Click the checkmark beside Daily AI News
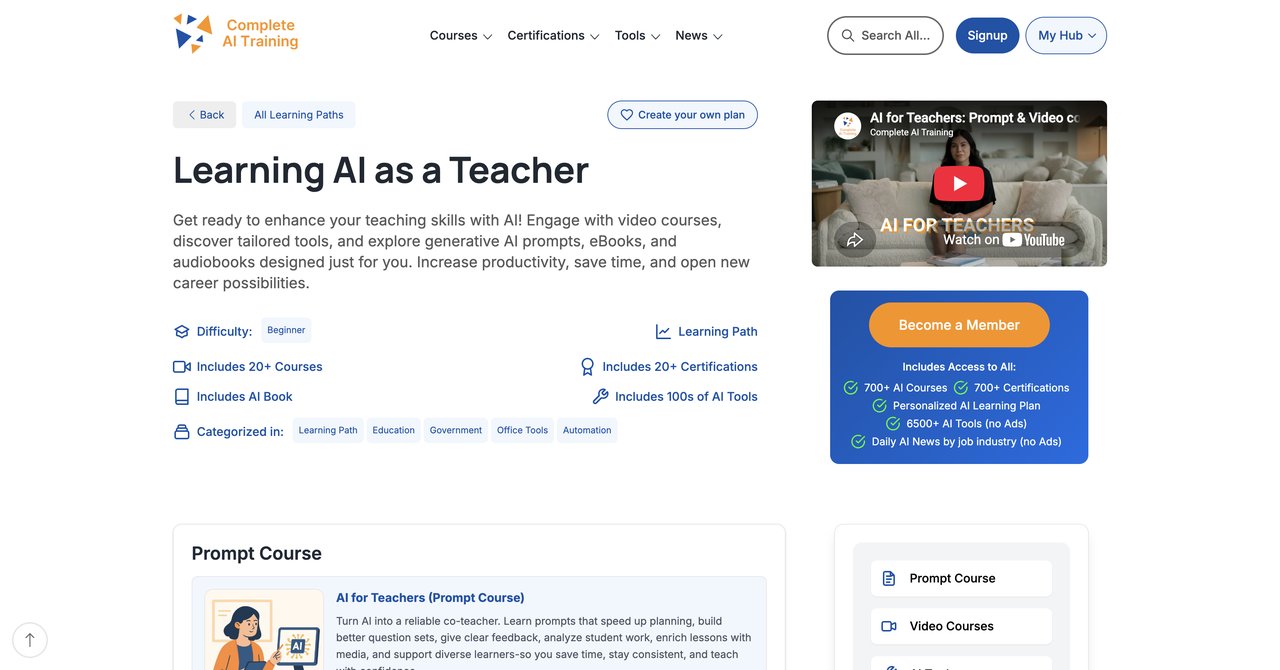The height and width of the screenshot is (670, 1280). point(858,442)
